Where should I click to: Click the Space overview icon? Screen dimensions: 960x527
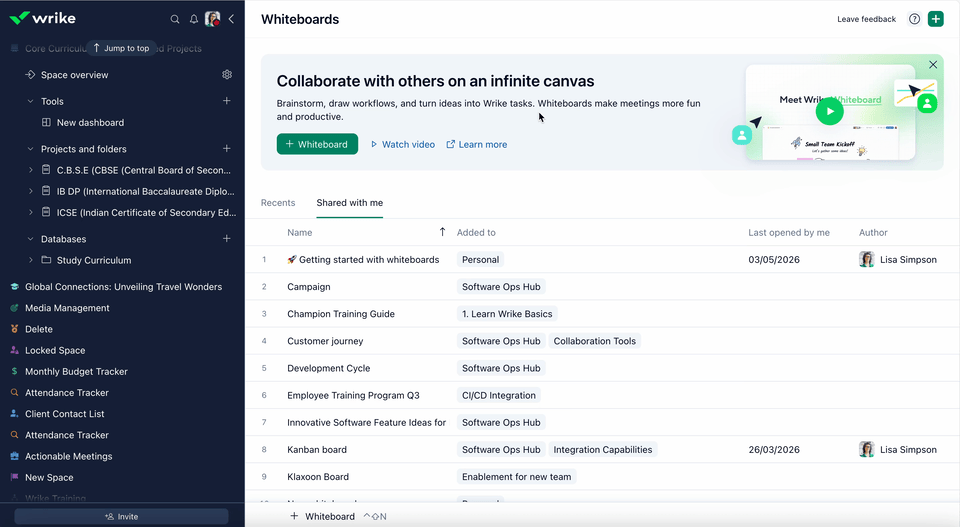pyautogui.click(x=29, y=75)
